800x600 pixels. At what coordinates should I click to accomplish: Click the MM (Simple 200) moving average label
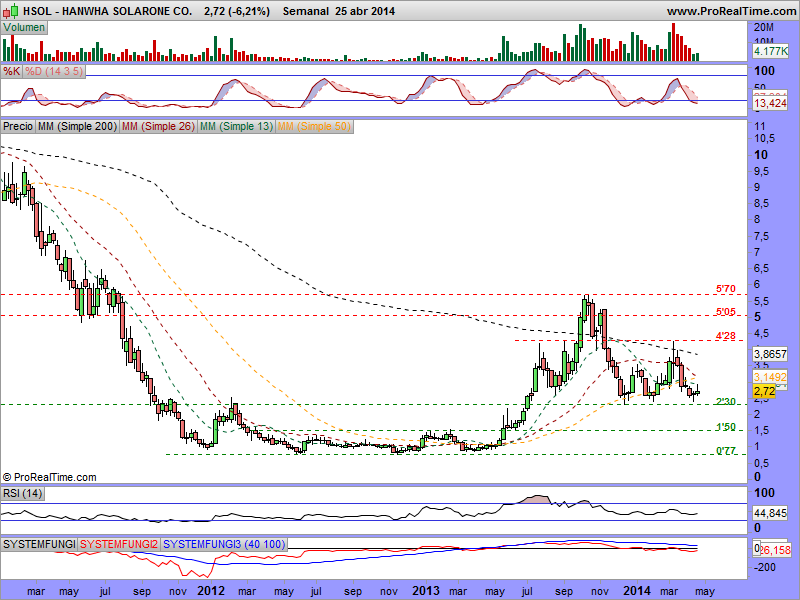[77, 126]
